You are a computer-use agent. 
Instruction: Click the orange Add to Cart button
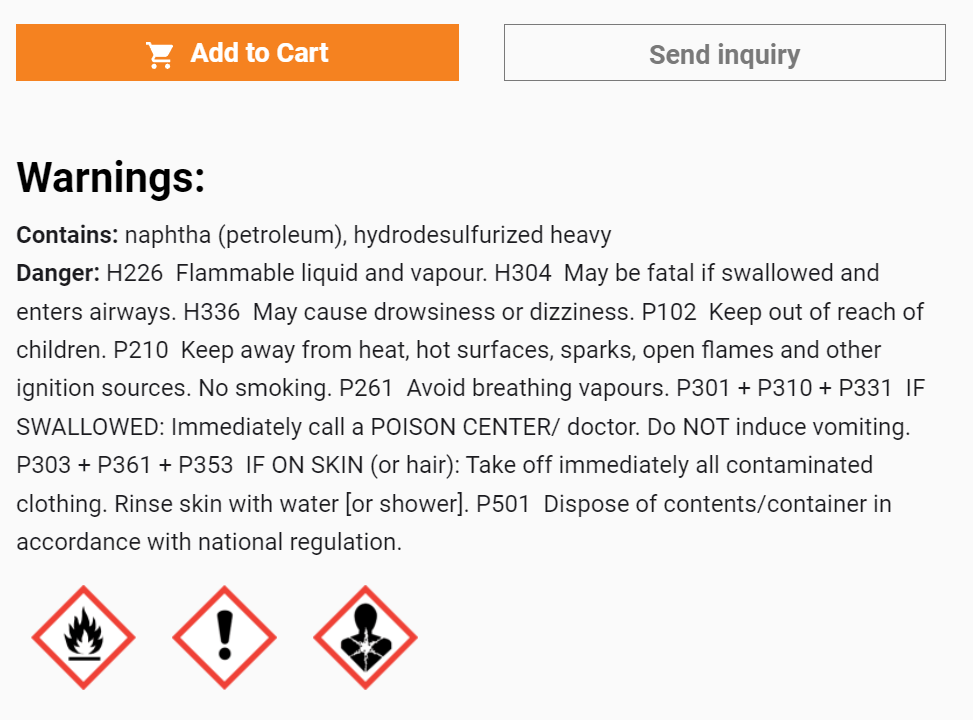click(237, 53)
